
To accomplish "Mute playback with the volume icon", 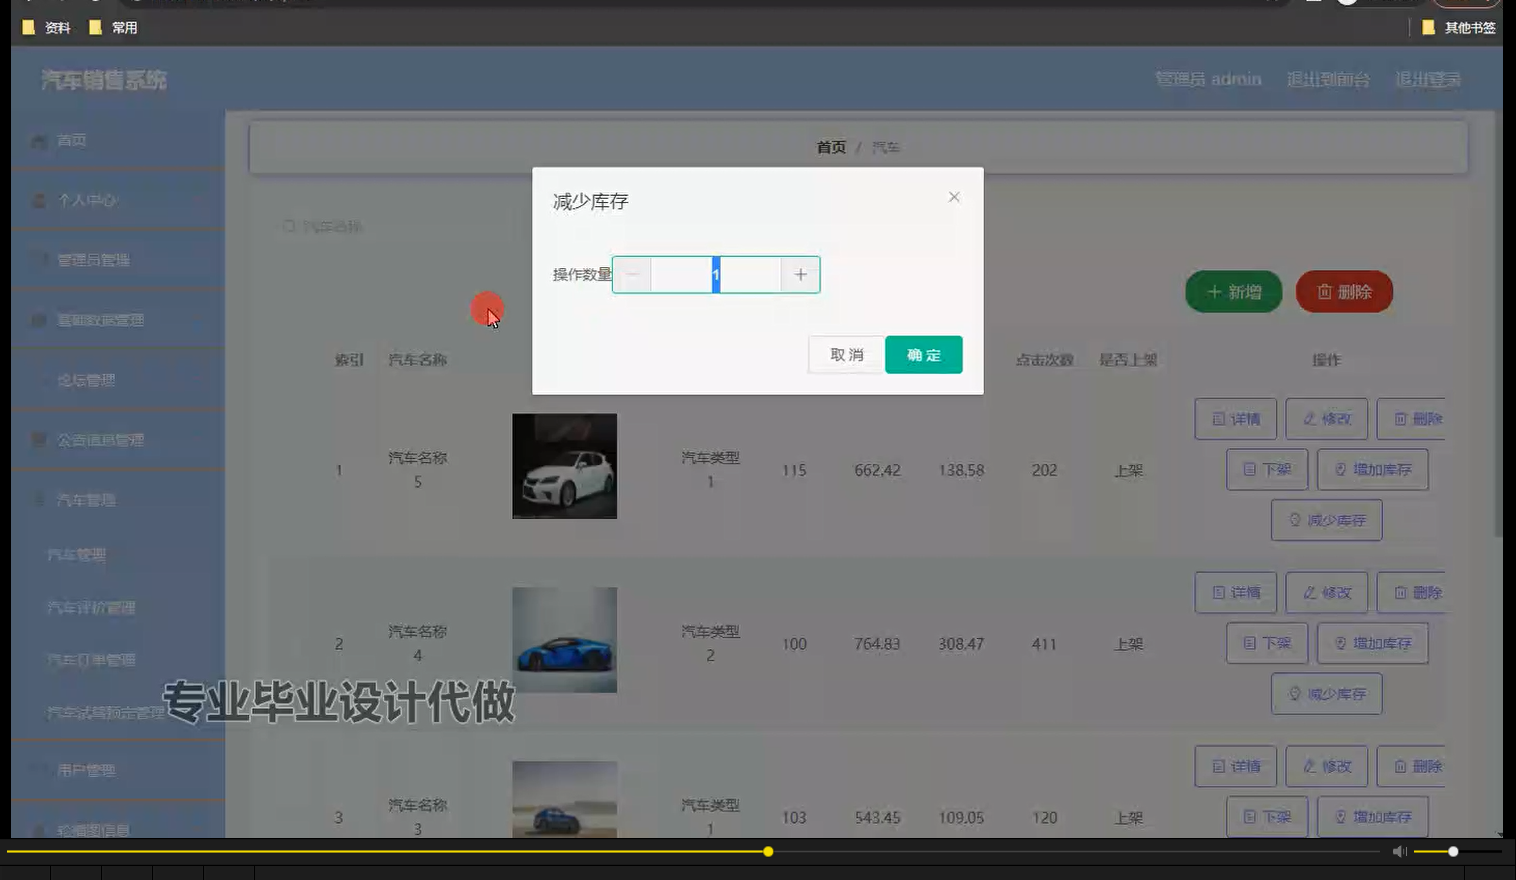I will click(x=1399, y=851).
